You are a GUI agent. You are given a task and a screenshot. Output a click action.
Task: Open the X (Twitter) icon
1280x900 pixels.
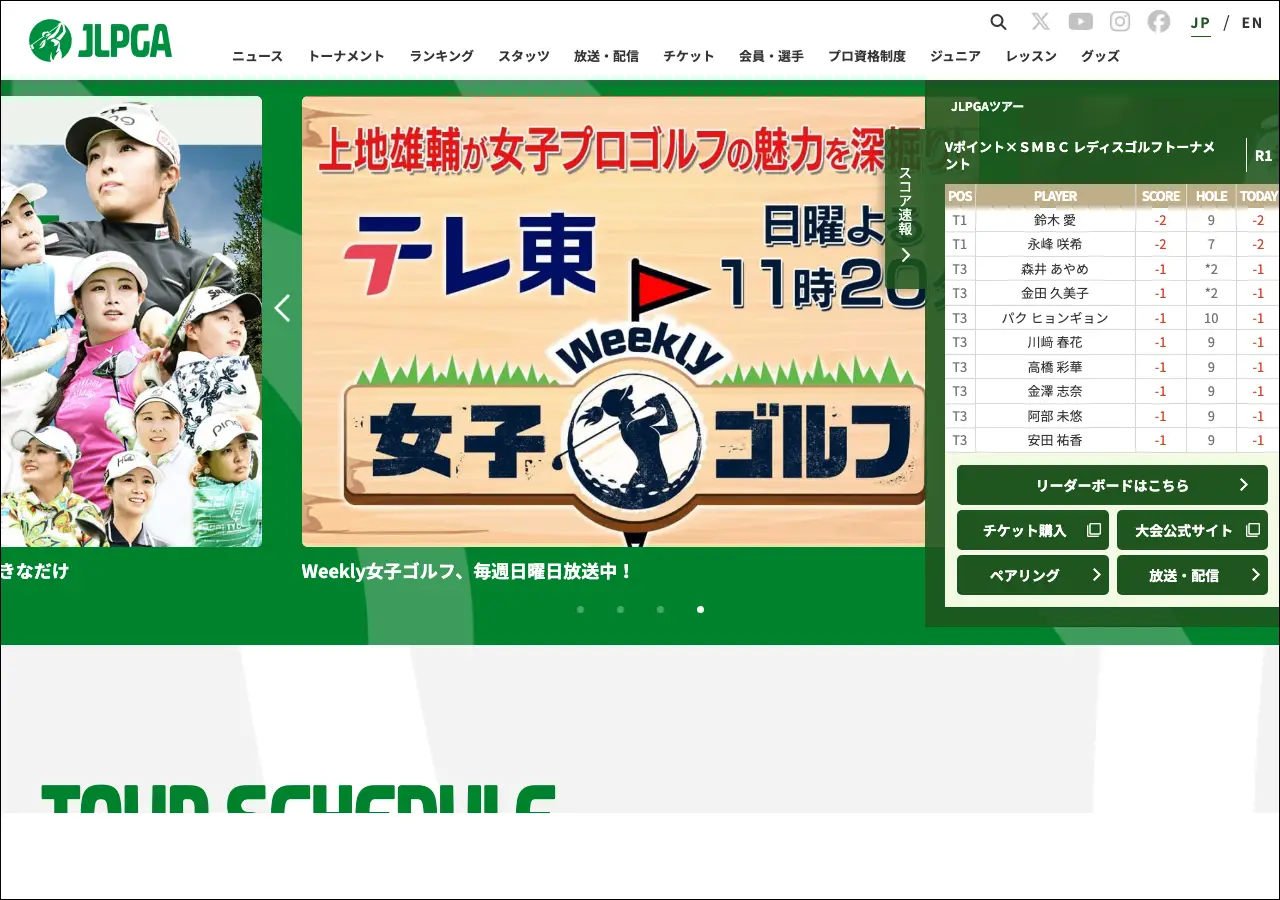pos(1040,22)
